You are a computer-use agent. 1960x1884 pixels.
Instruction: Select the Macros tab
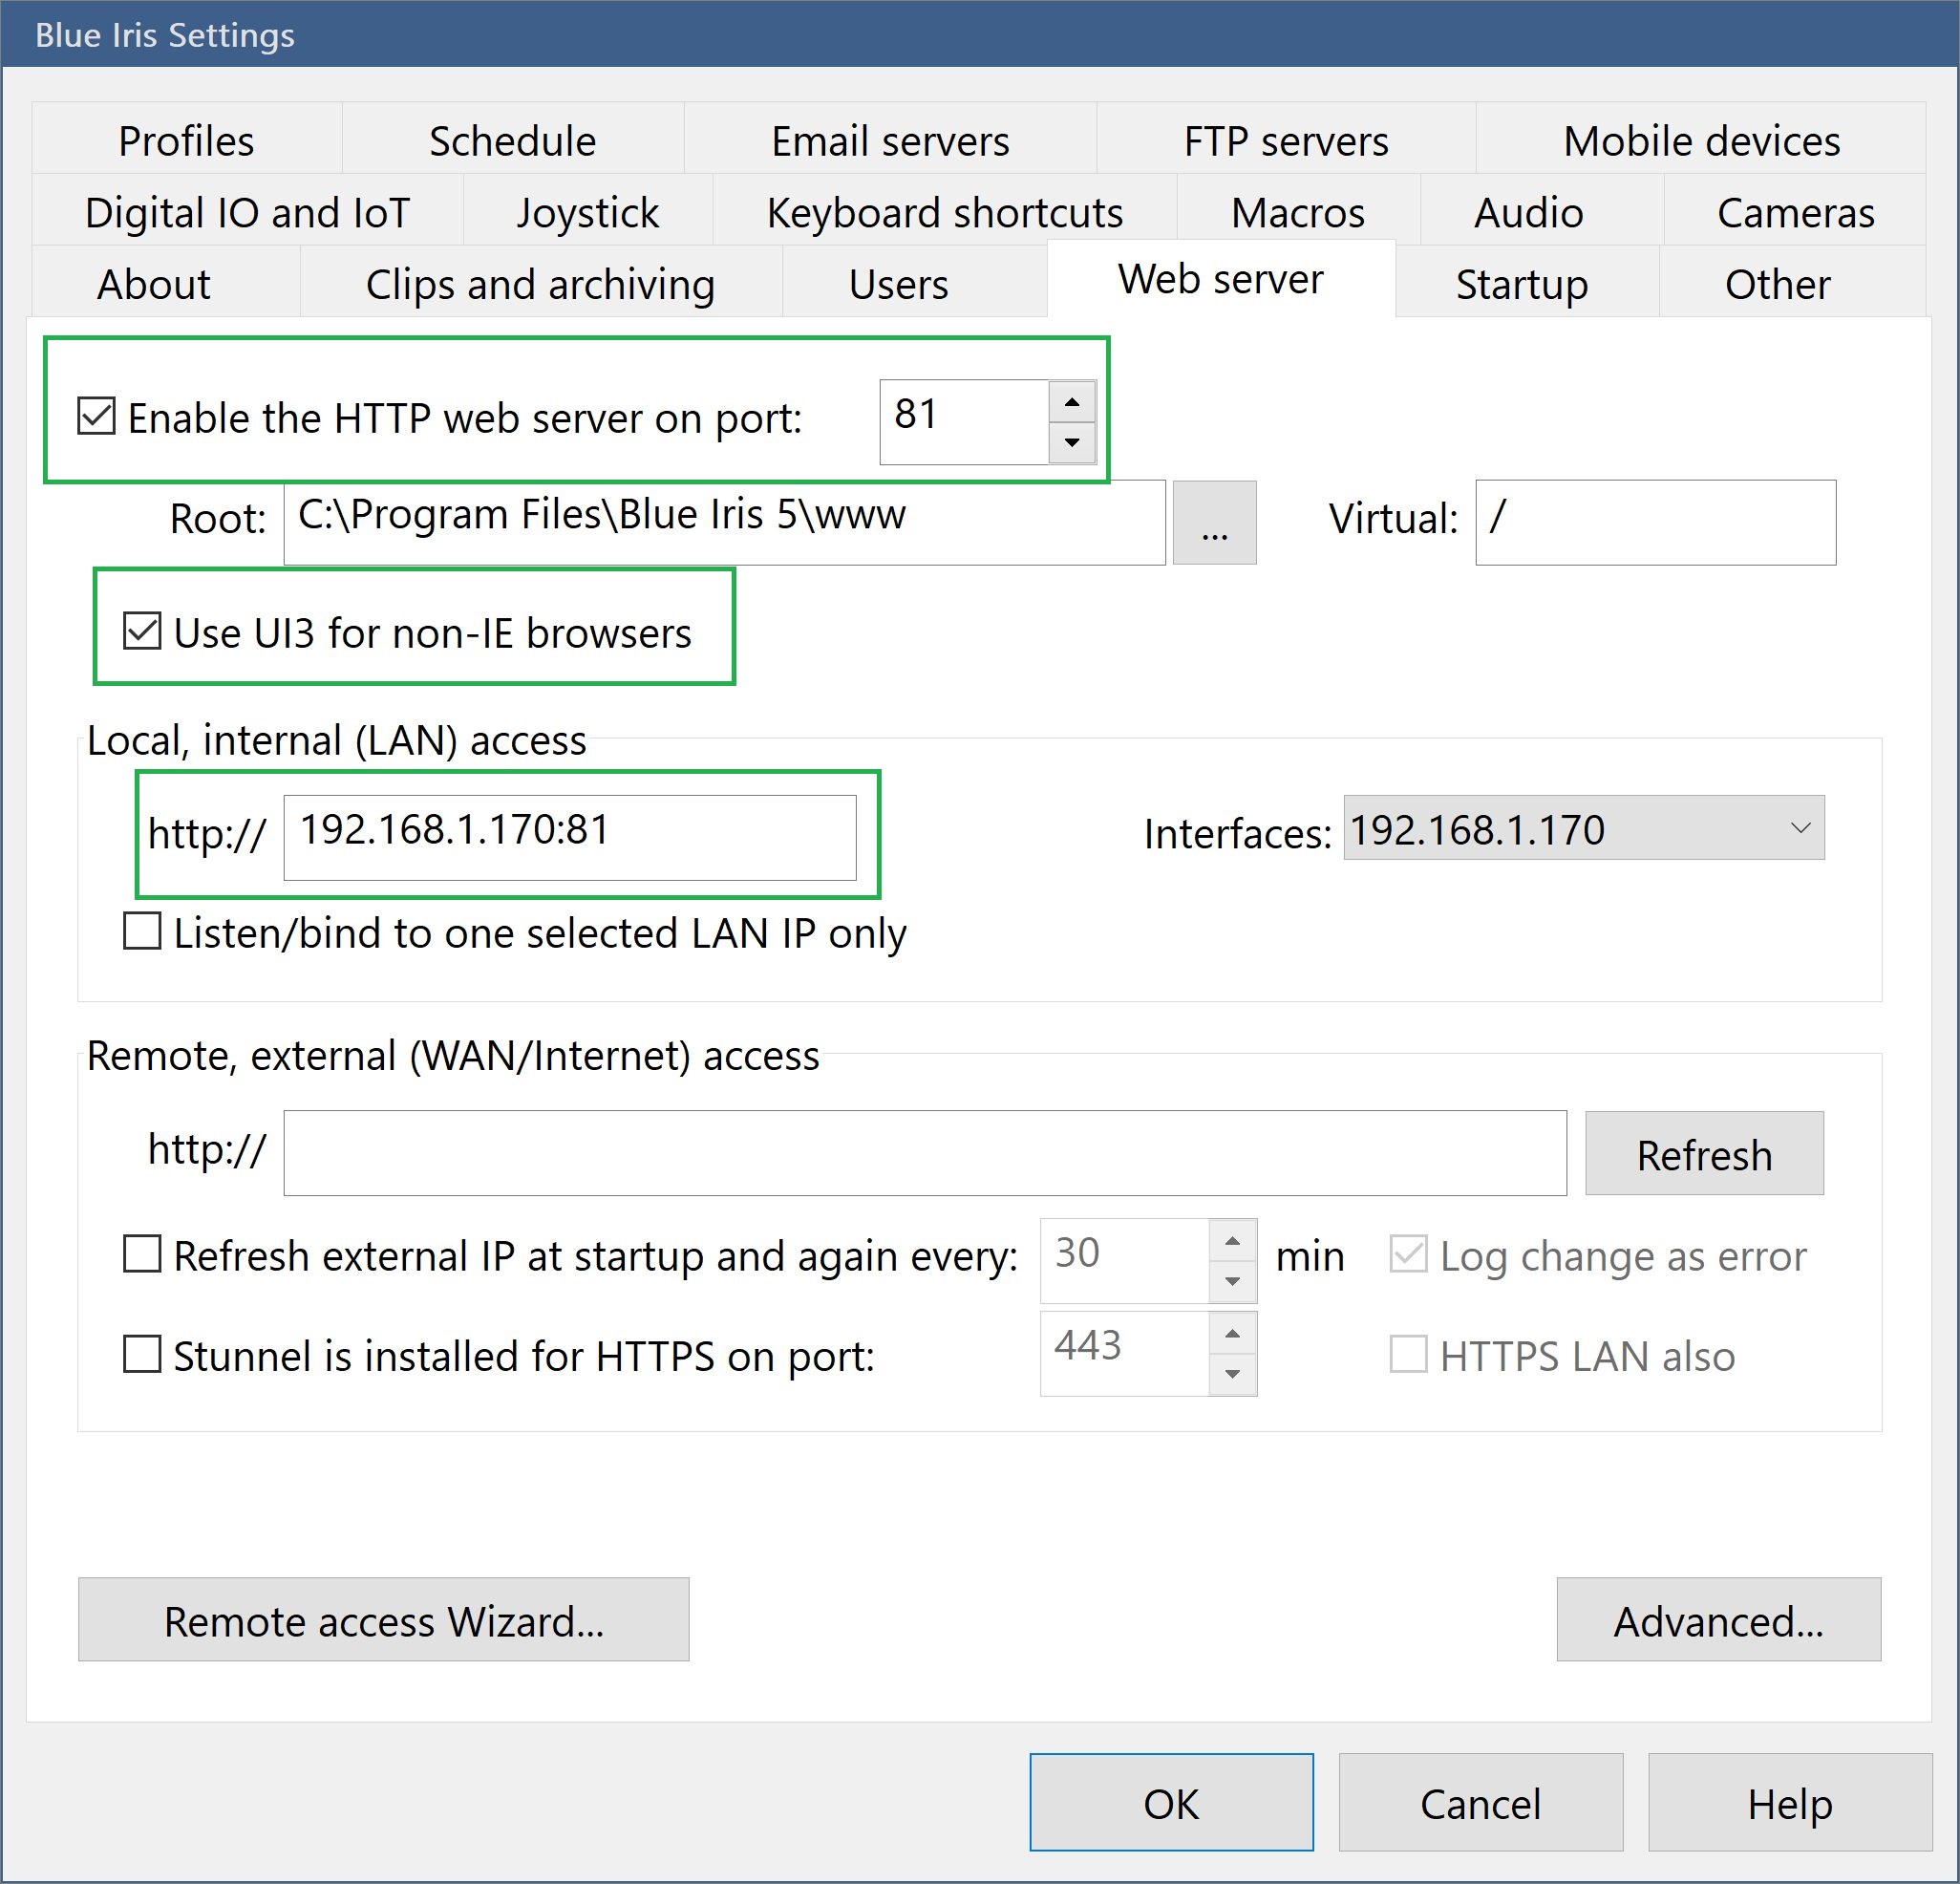[x=1298, y=212]
